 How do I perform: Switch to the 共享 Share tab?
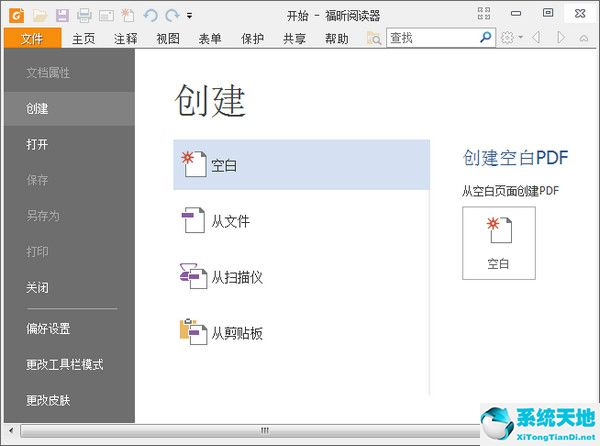pyautogui.click(x=294, y=39)
